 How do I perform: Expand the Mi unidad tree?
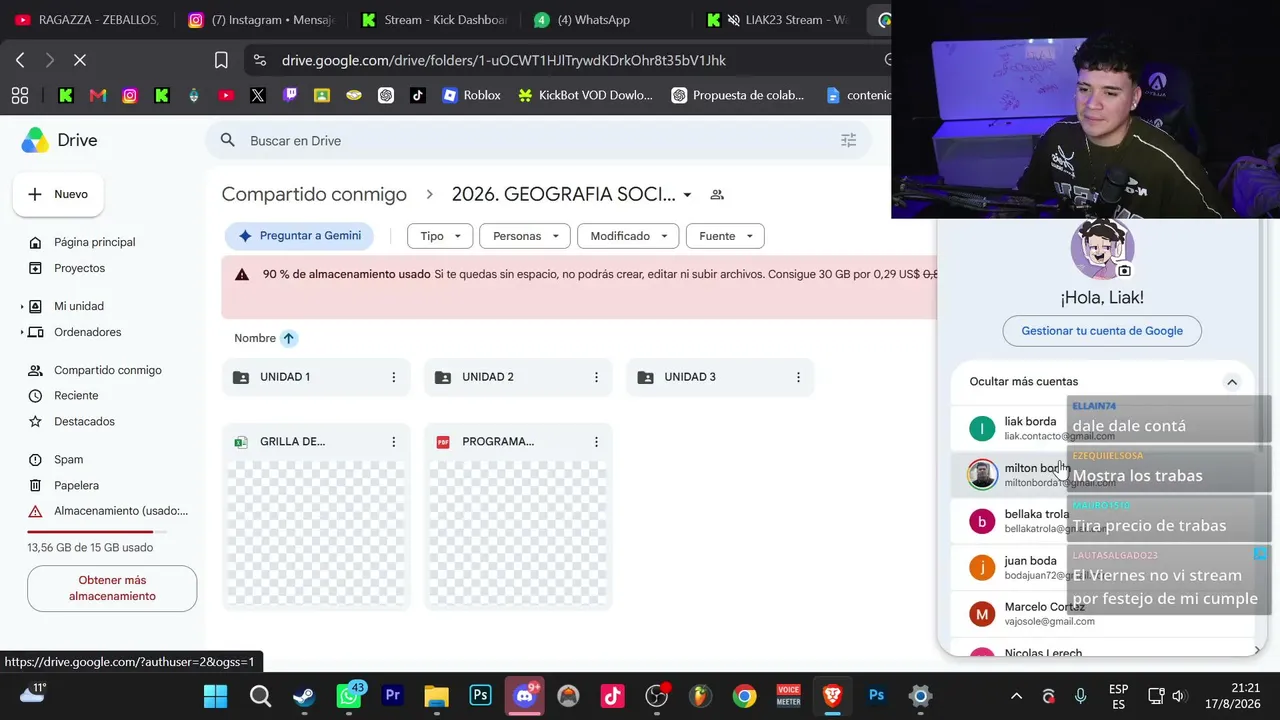pos(22,306)
